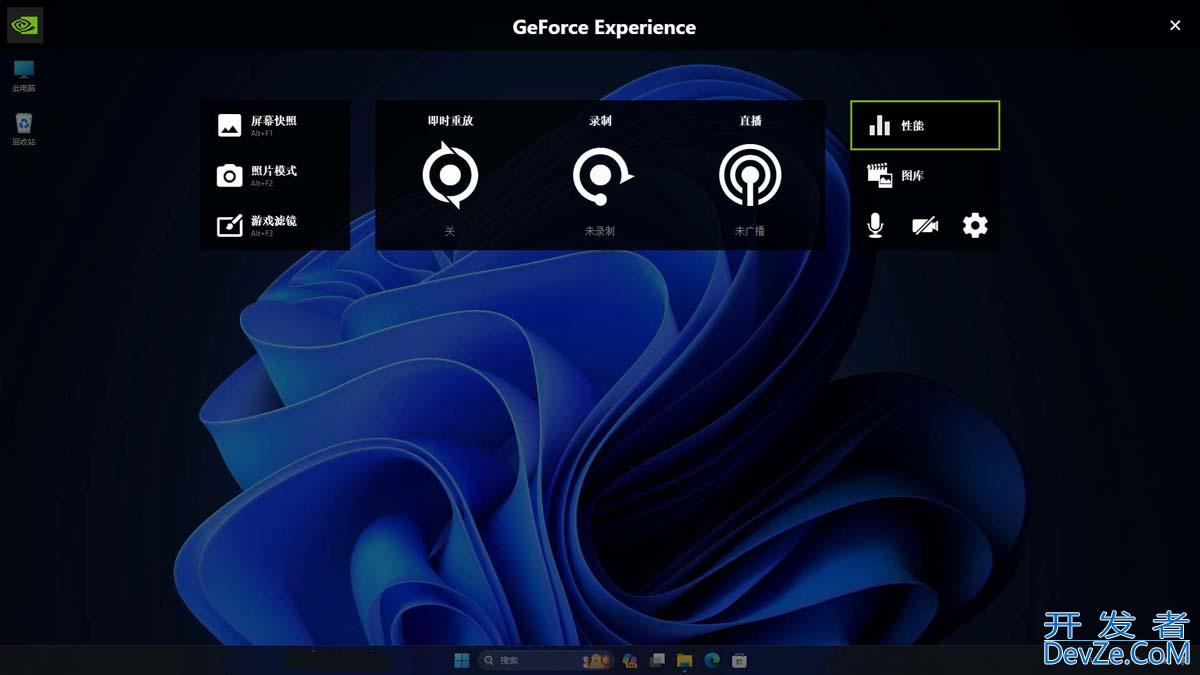1200x675 pixels.
Task: Launch Microsoft Edge from taskbar
Action: coord(712,660)
